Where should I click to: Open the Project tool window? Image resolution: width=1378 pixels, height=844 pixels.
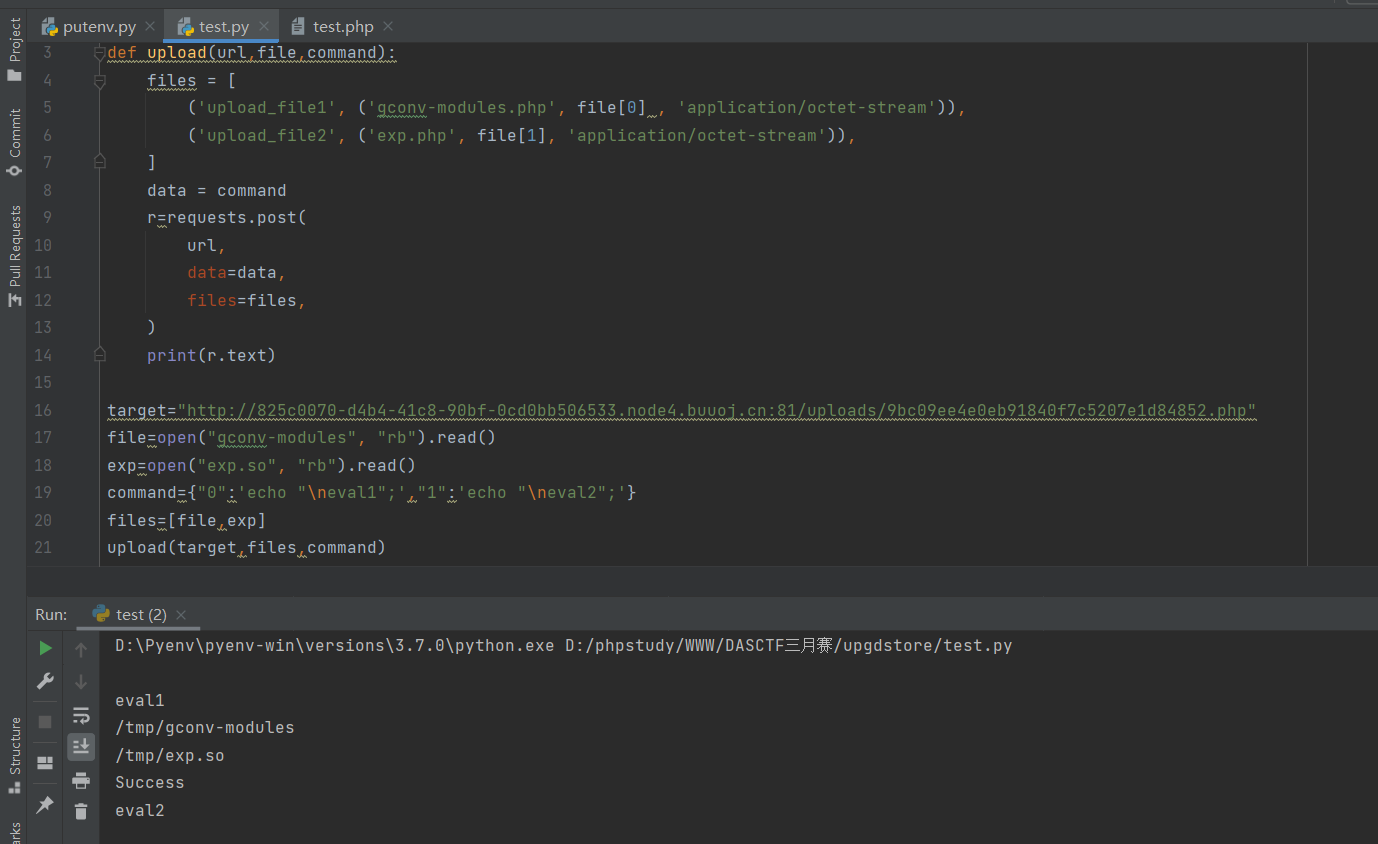14,50
